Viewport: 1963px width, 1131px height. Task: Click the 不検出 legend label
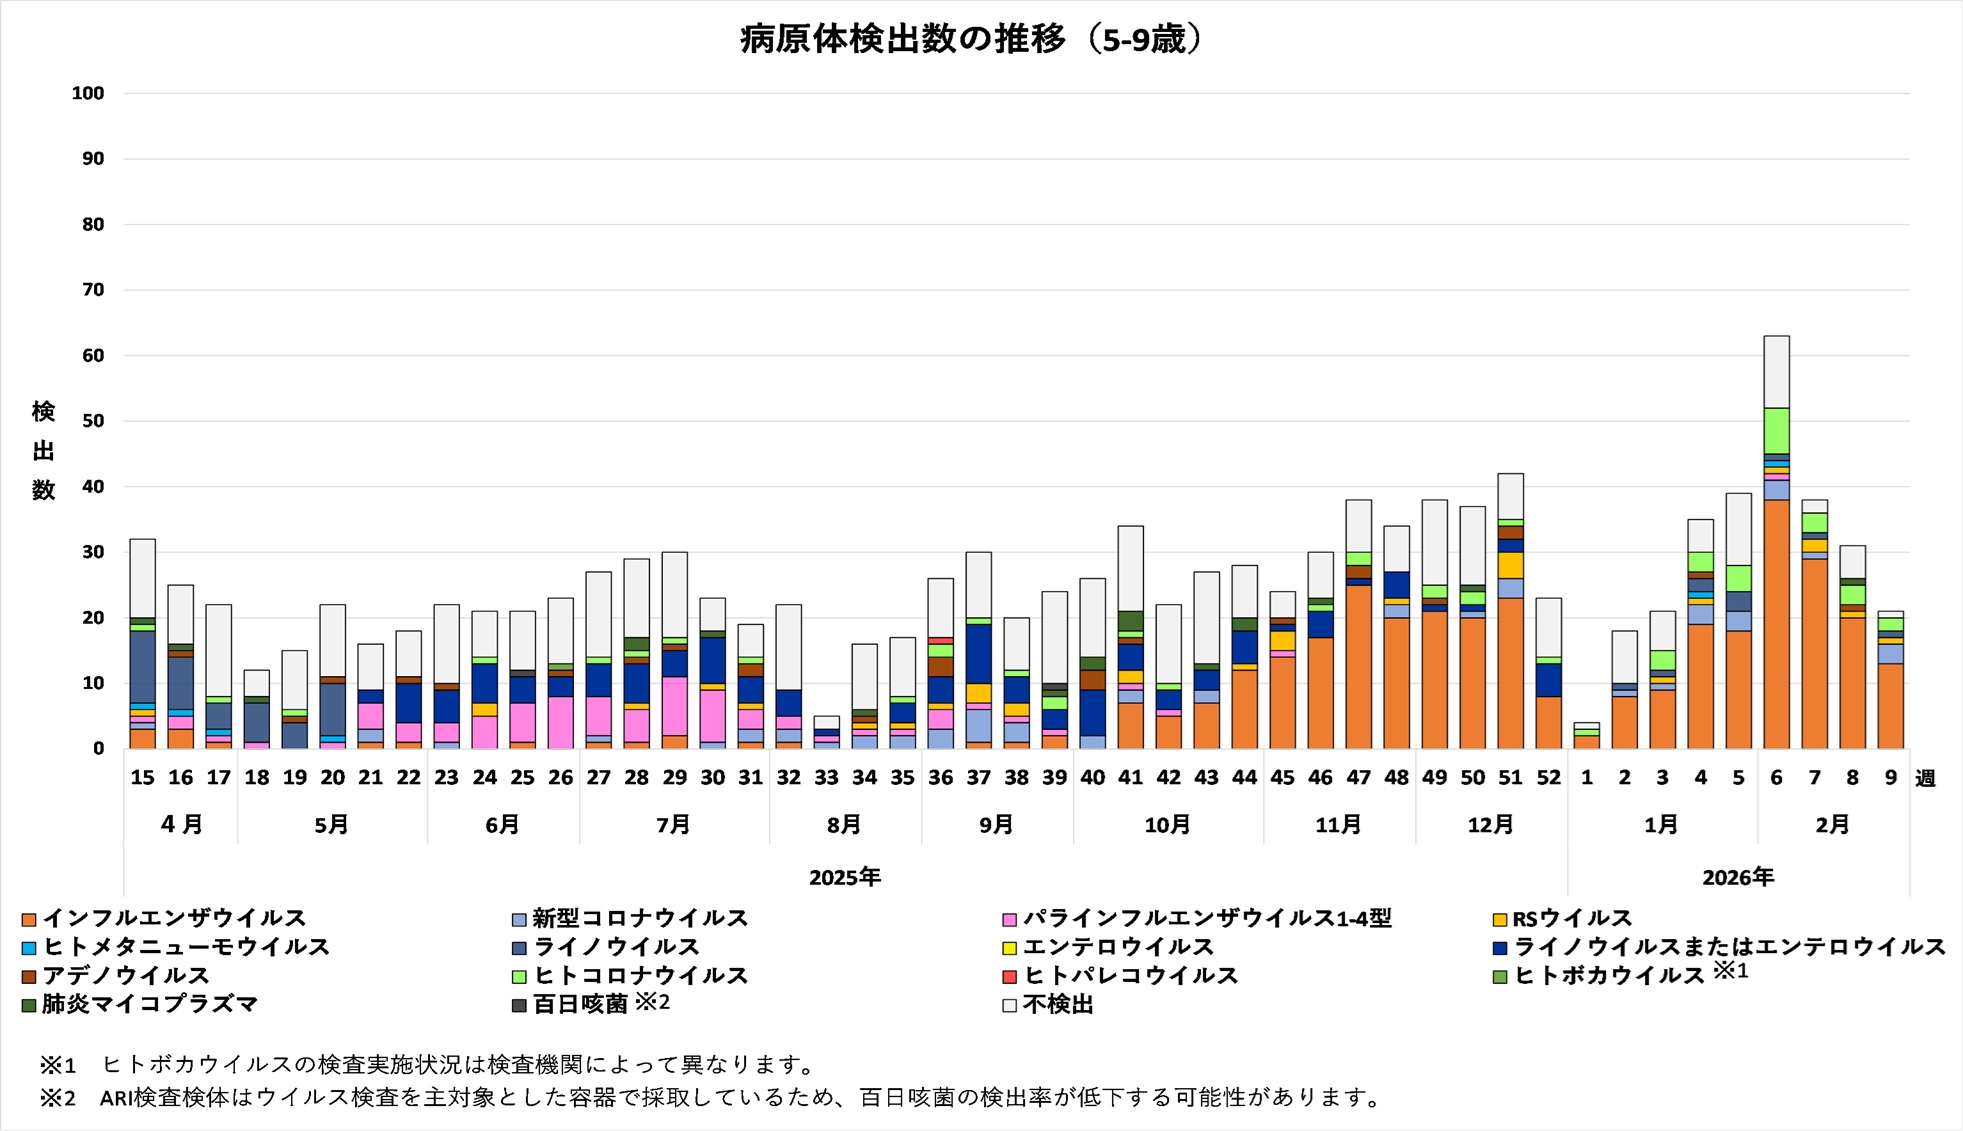click(1057, 1004)
